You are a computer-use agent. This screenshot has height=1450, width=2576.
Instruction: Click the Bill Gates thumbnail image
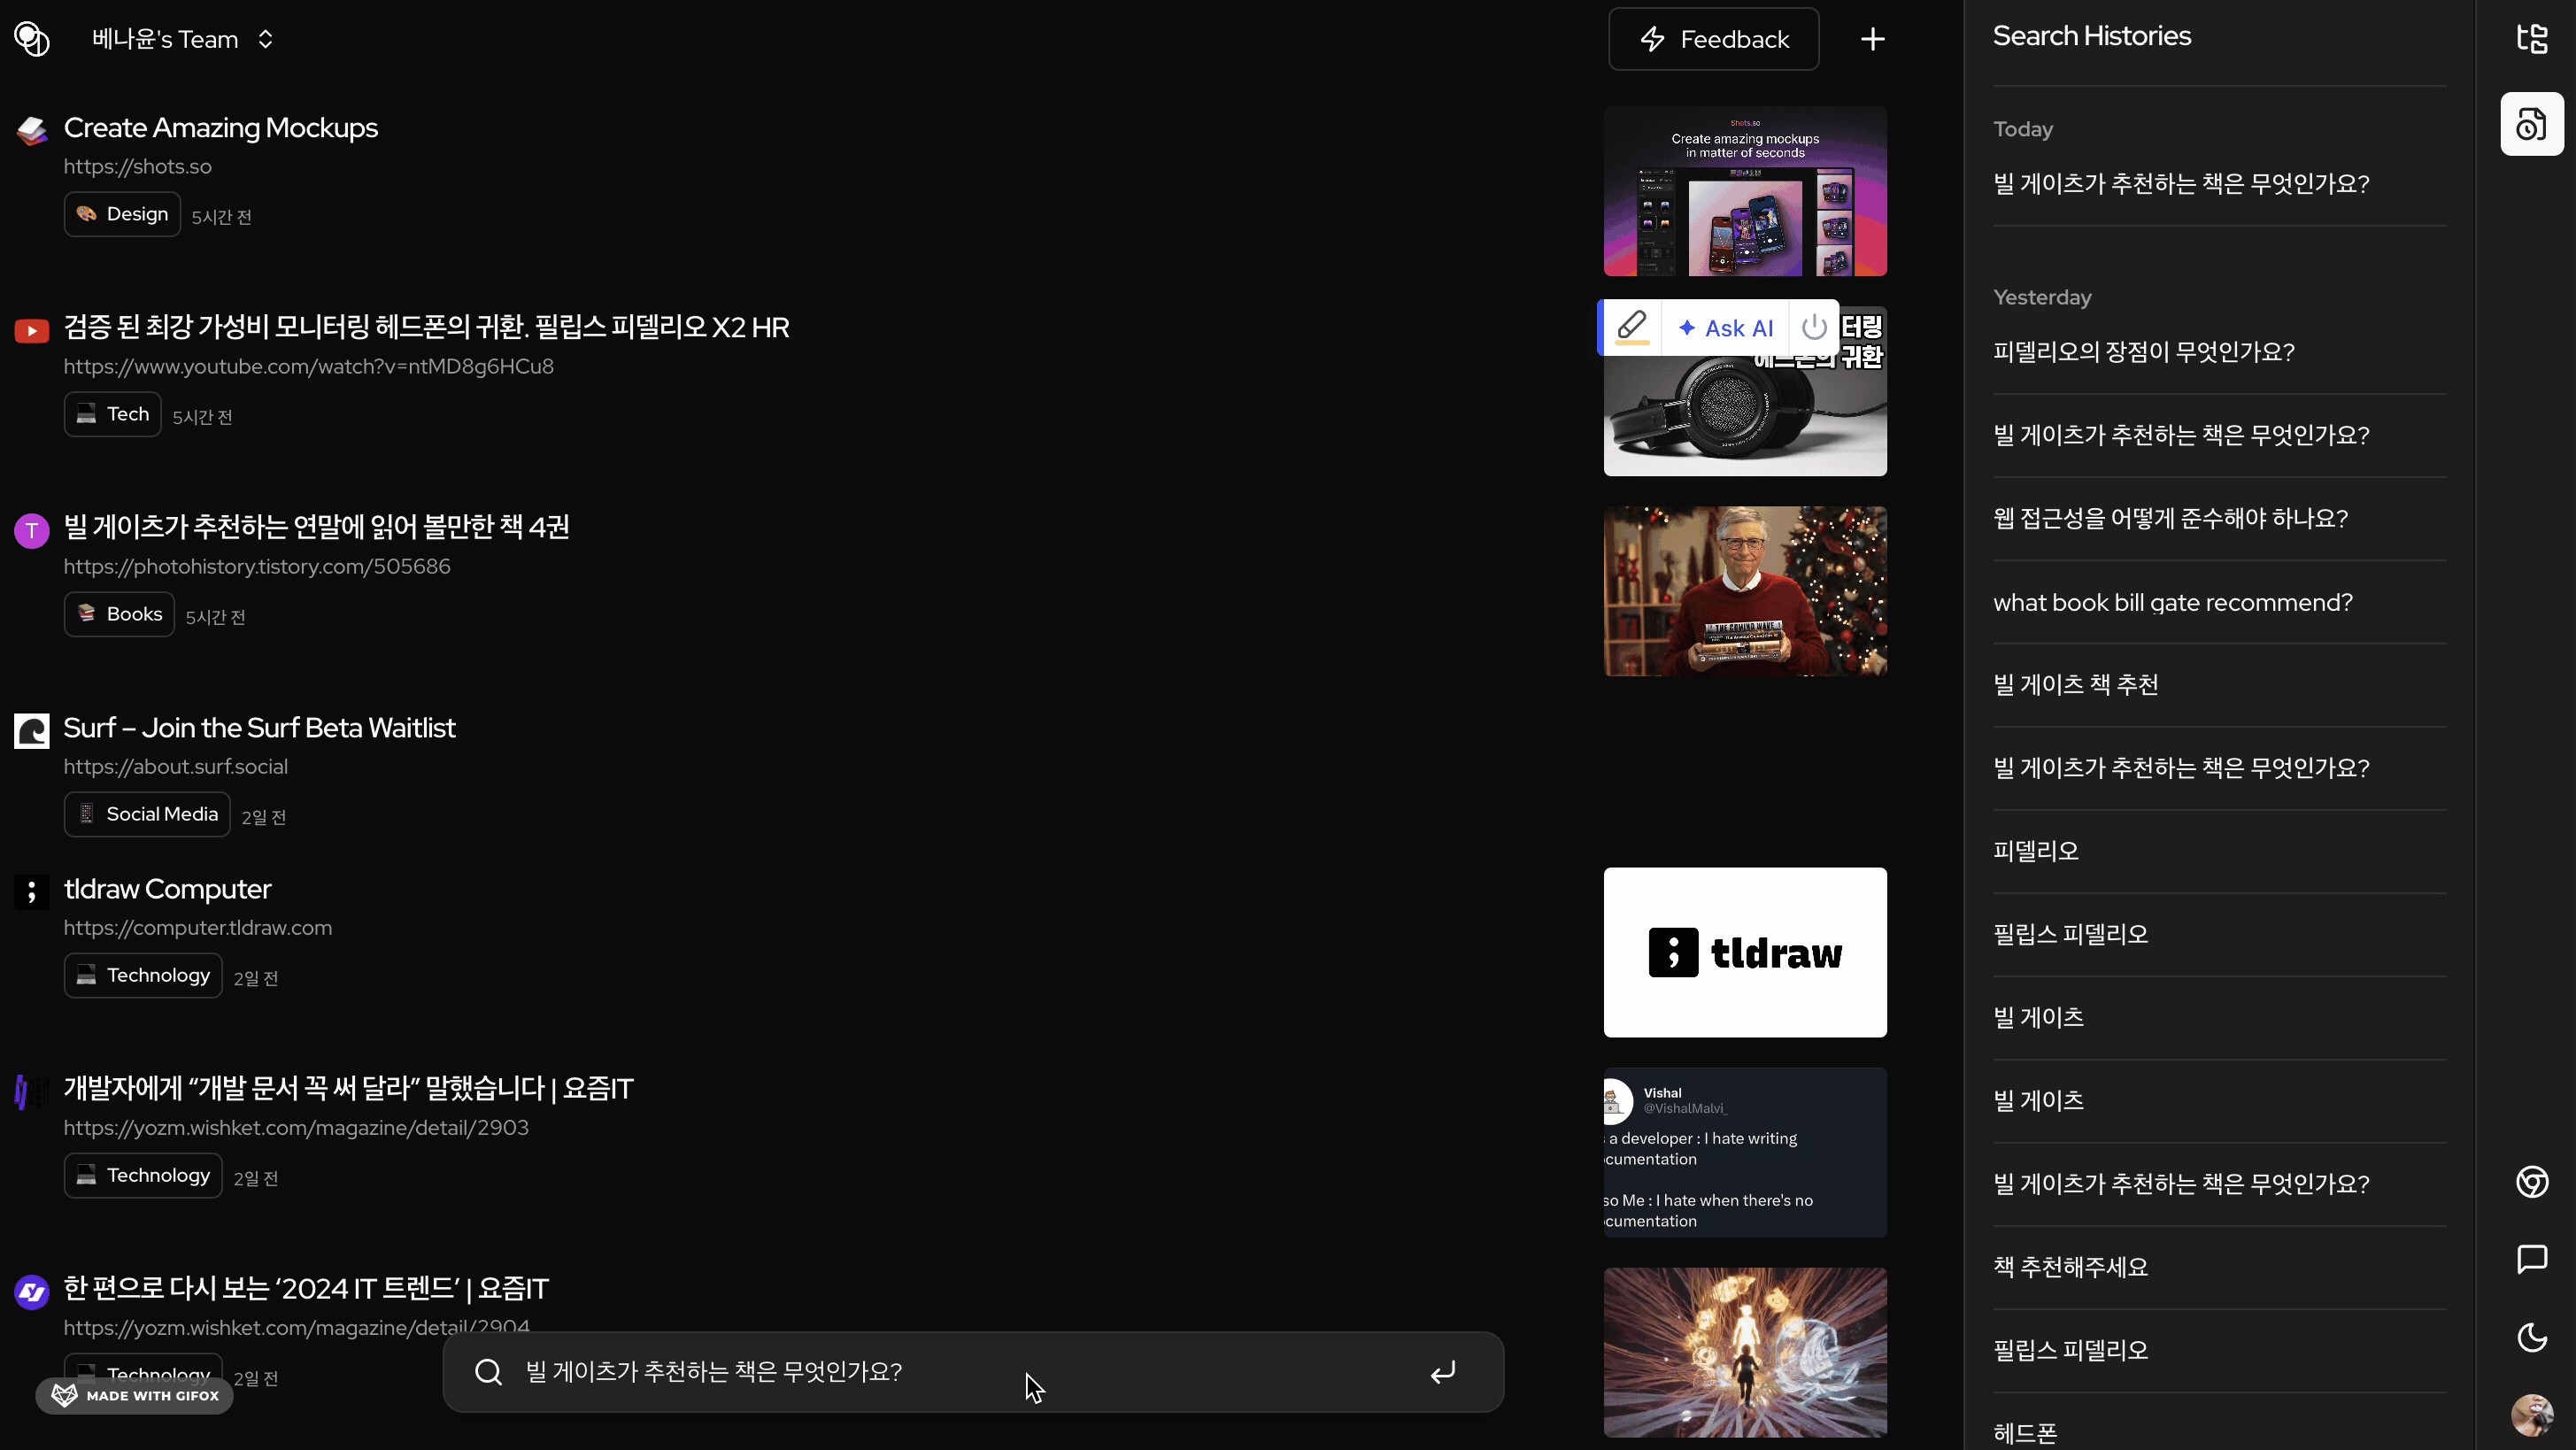tap(1745, 591)
